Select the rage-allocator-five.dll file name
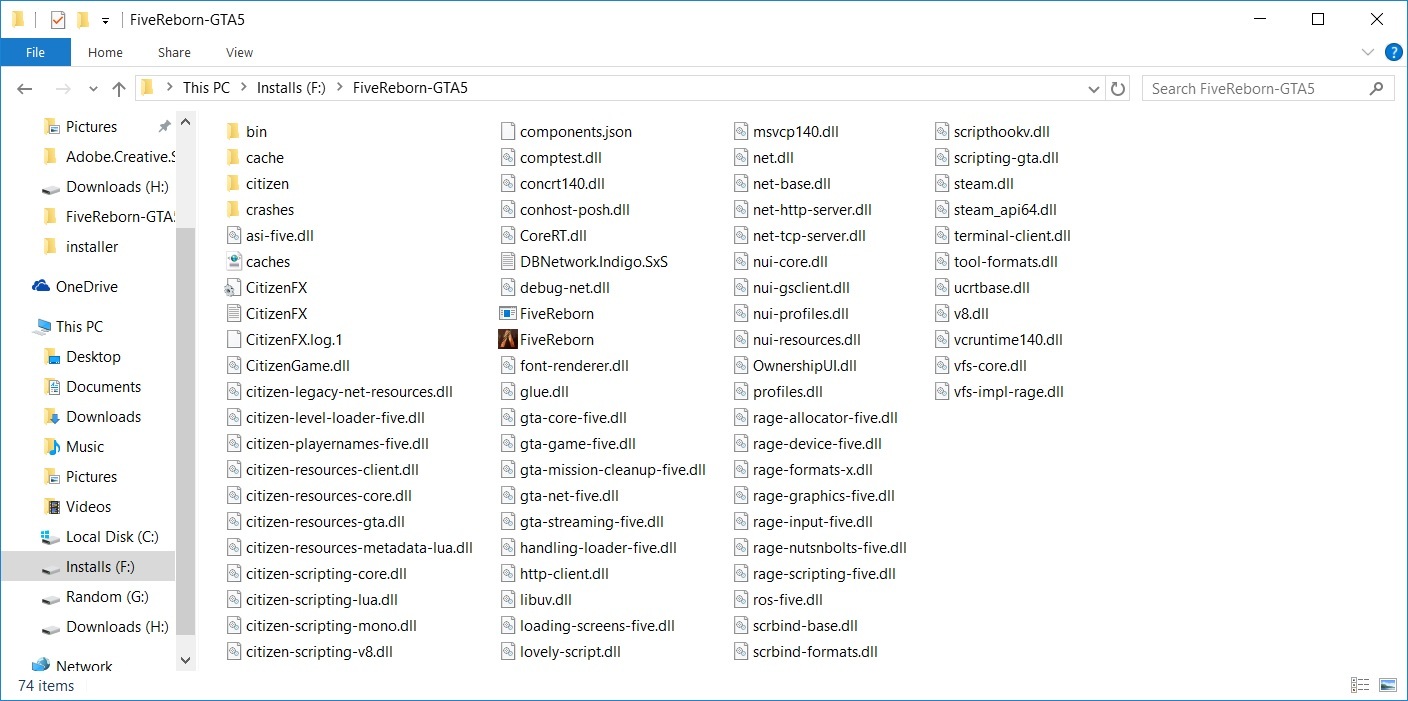 [x=825, y=418]
